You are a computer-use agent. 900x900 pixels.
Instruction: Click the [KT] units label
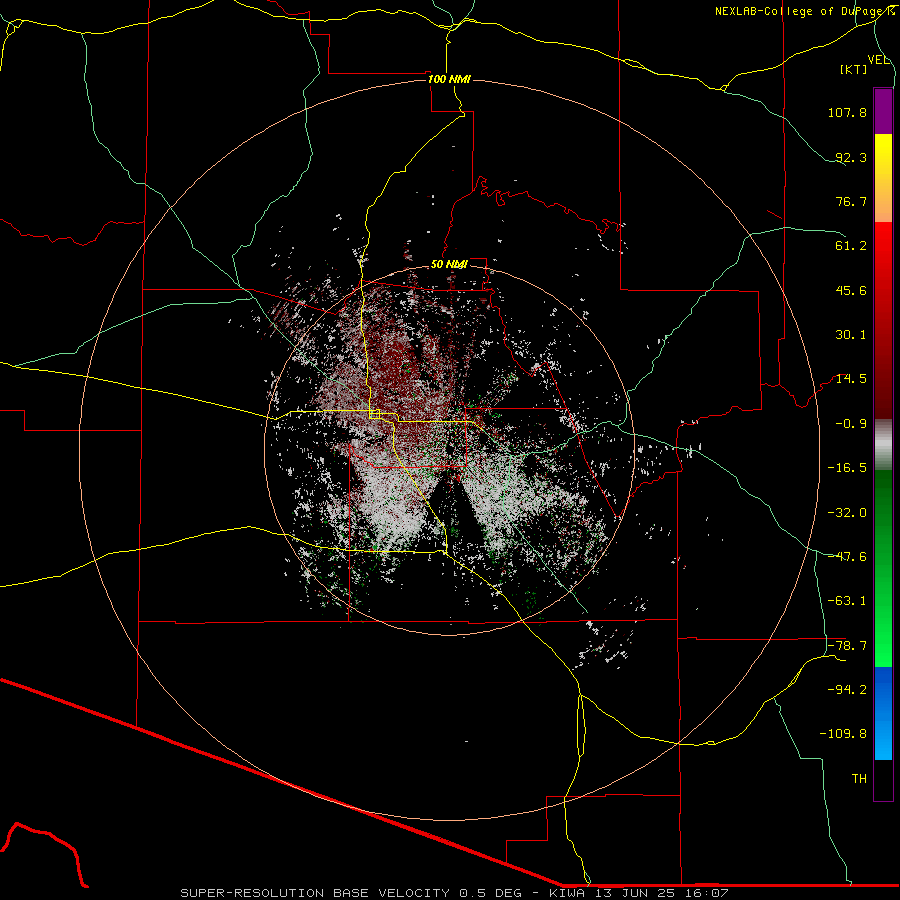(854, 69)
